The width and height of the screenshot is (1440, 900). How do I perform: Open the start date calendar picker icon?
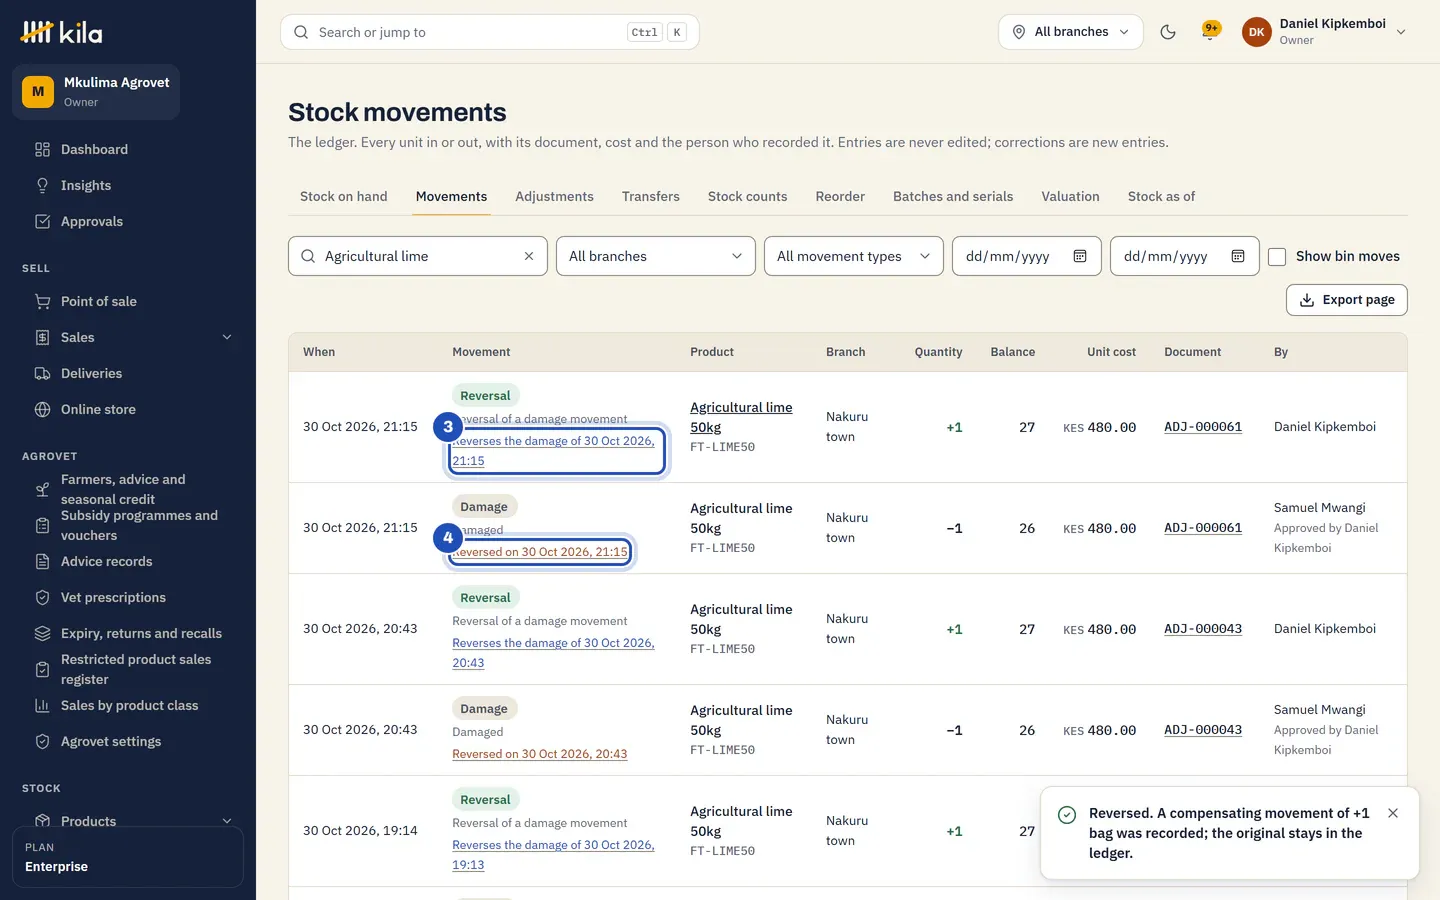pos(1080,256)
